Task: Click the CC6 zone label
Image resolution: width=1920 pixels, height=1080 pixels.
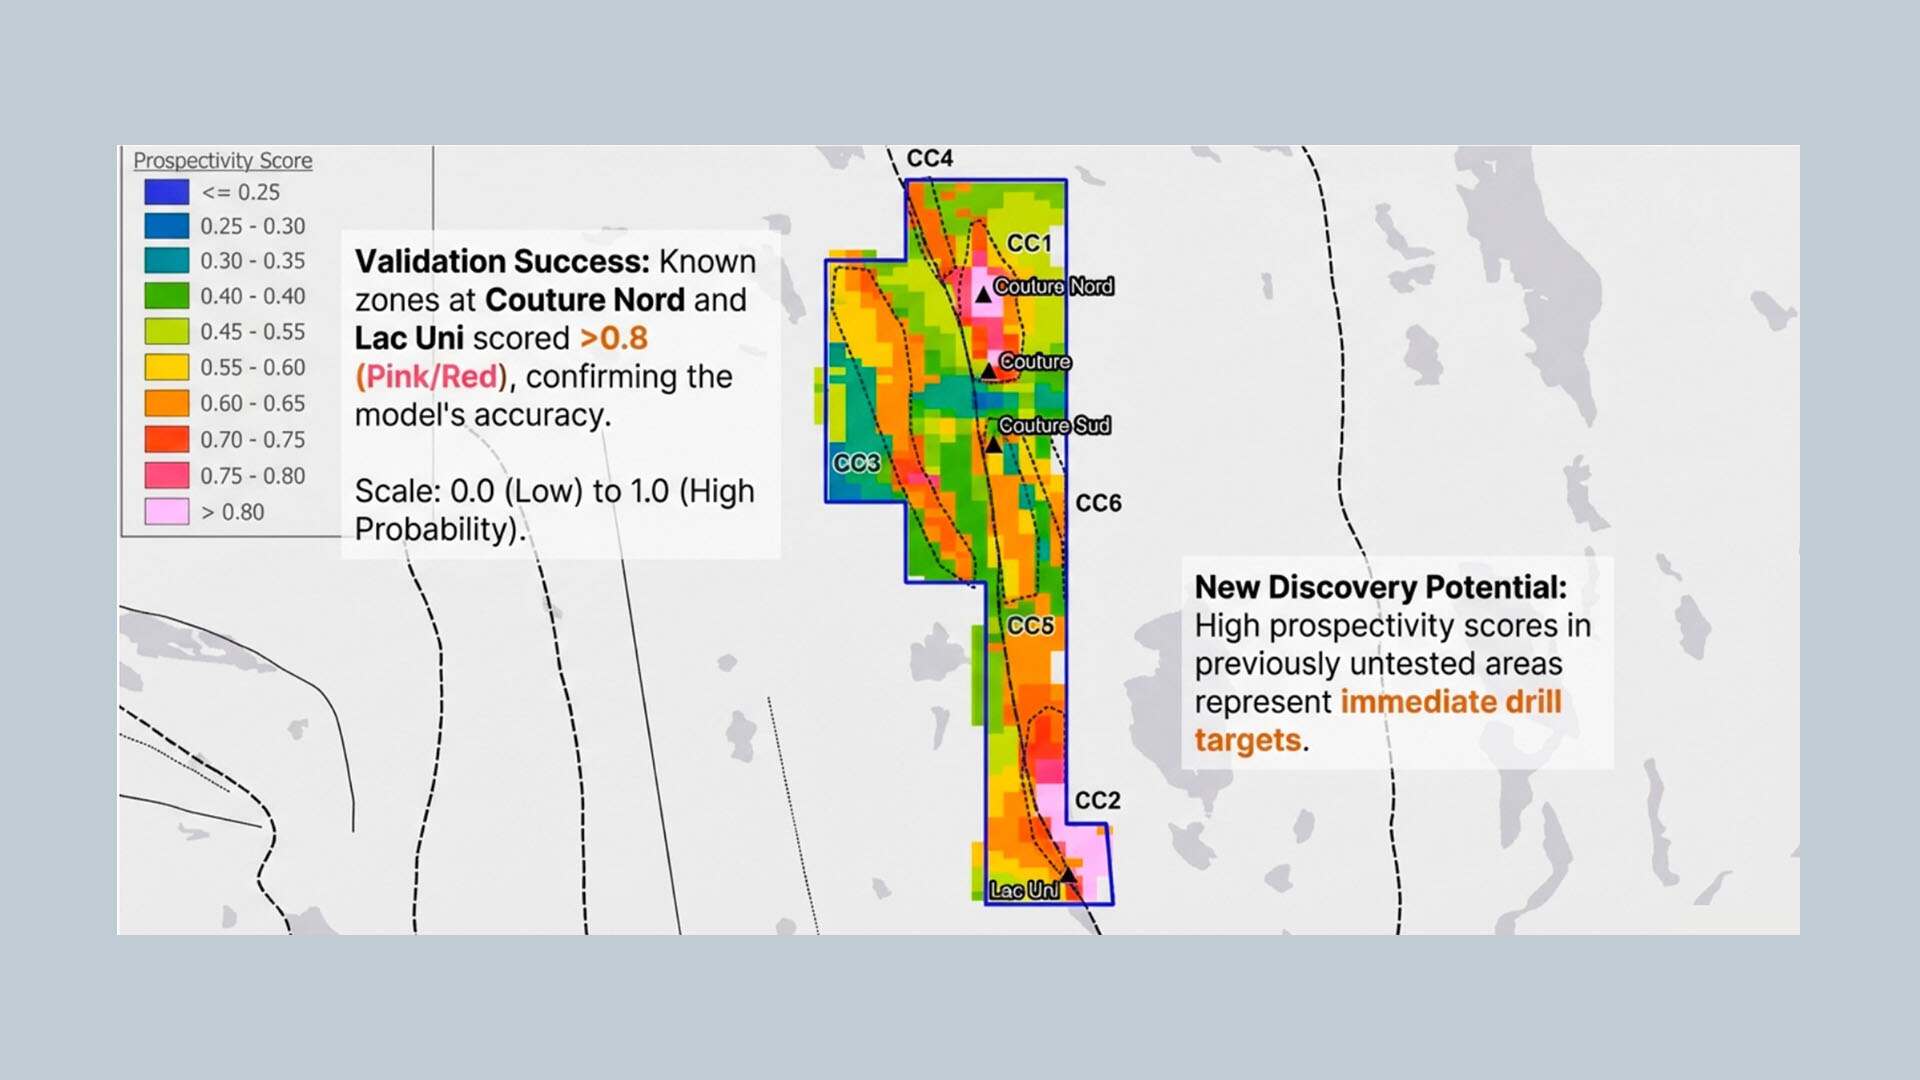Action: (x=1098, y=503)
